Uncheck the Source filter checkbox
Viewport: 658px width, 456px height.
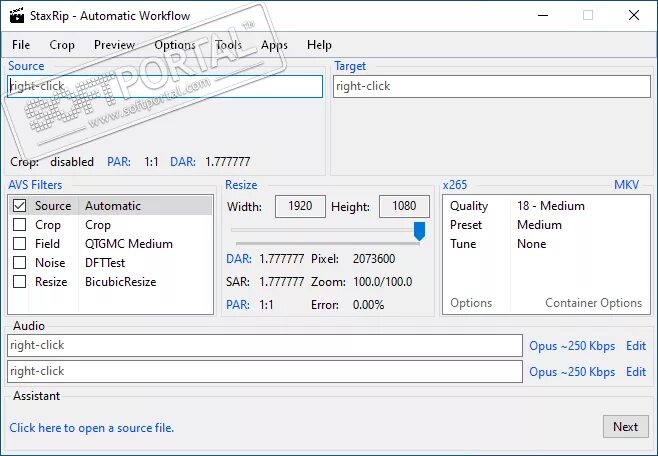pos(19,206)
